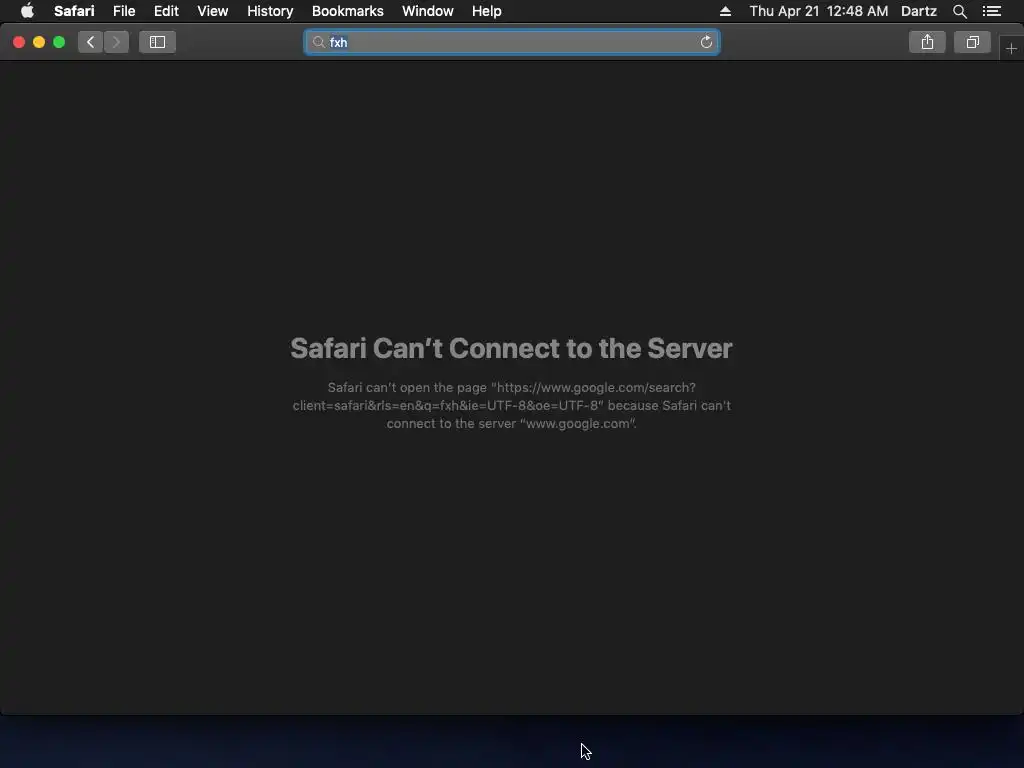Click the error text mentioning www.google.com
The image size is (1024, 768).
pyautogui.click(x=511, y=405)
